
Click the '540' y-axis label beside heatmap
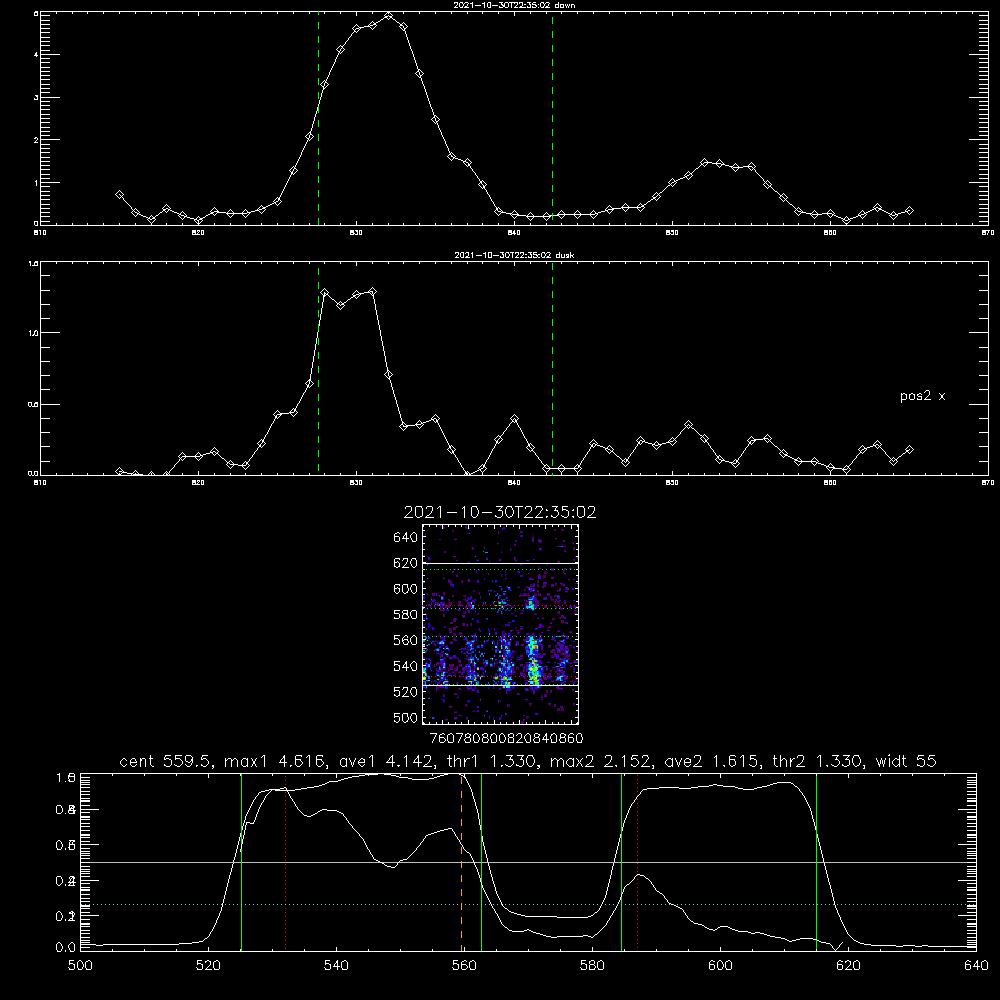(406, 666)
